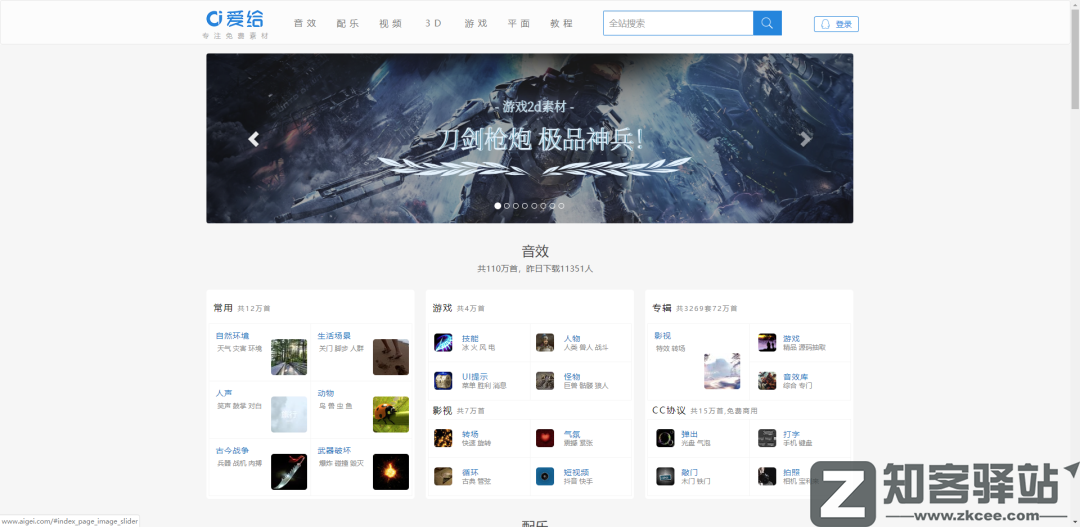The height and width of the screenshot is (527, 1080).
Task: Open the UI提示 category icon
Action: click(x=443, y=381)
